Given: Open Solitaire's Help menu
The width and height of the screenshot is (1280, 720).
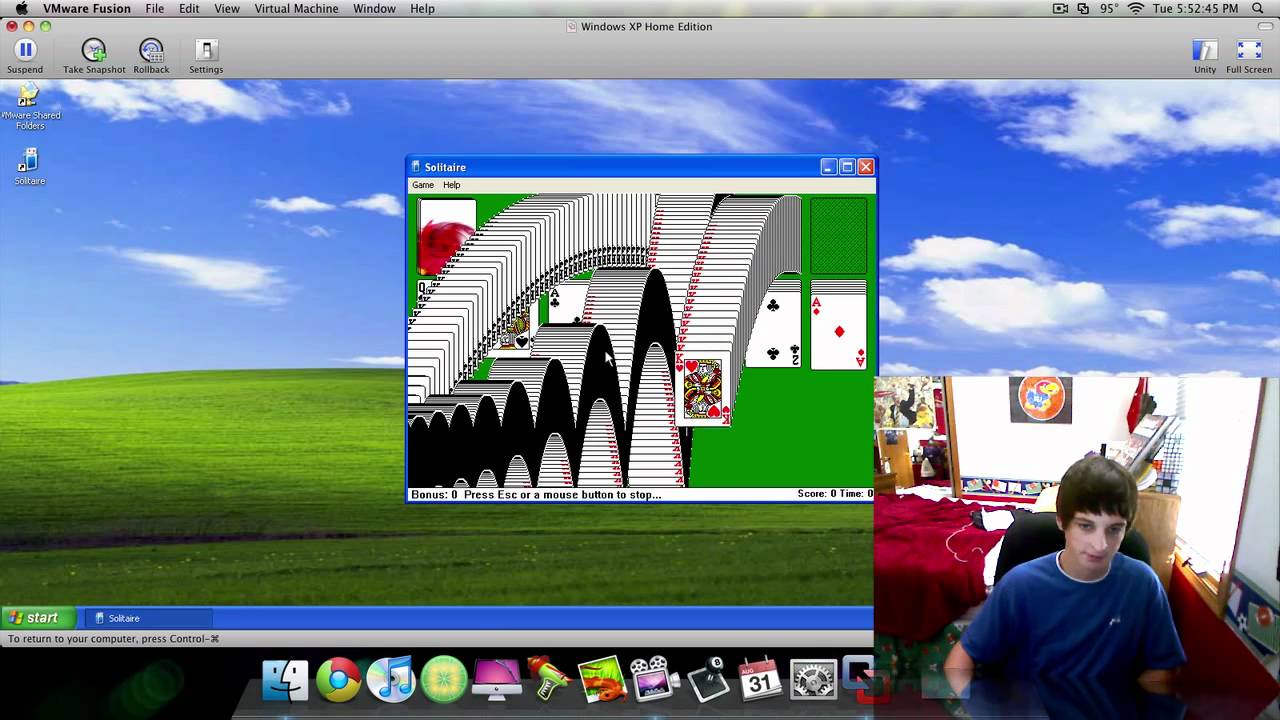Looking at the screenshot, I should click(x=452, y=185).
